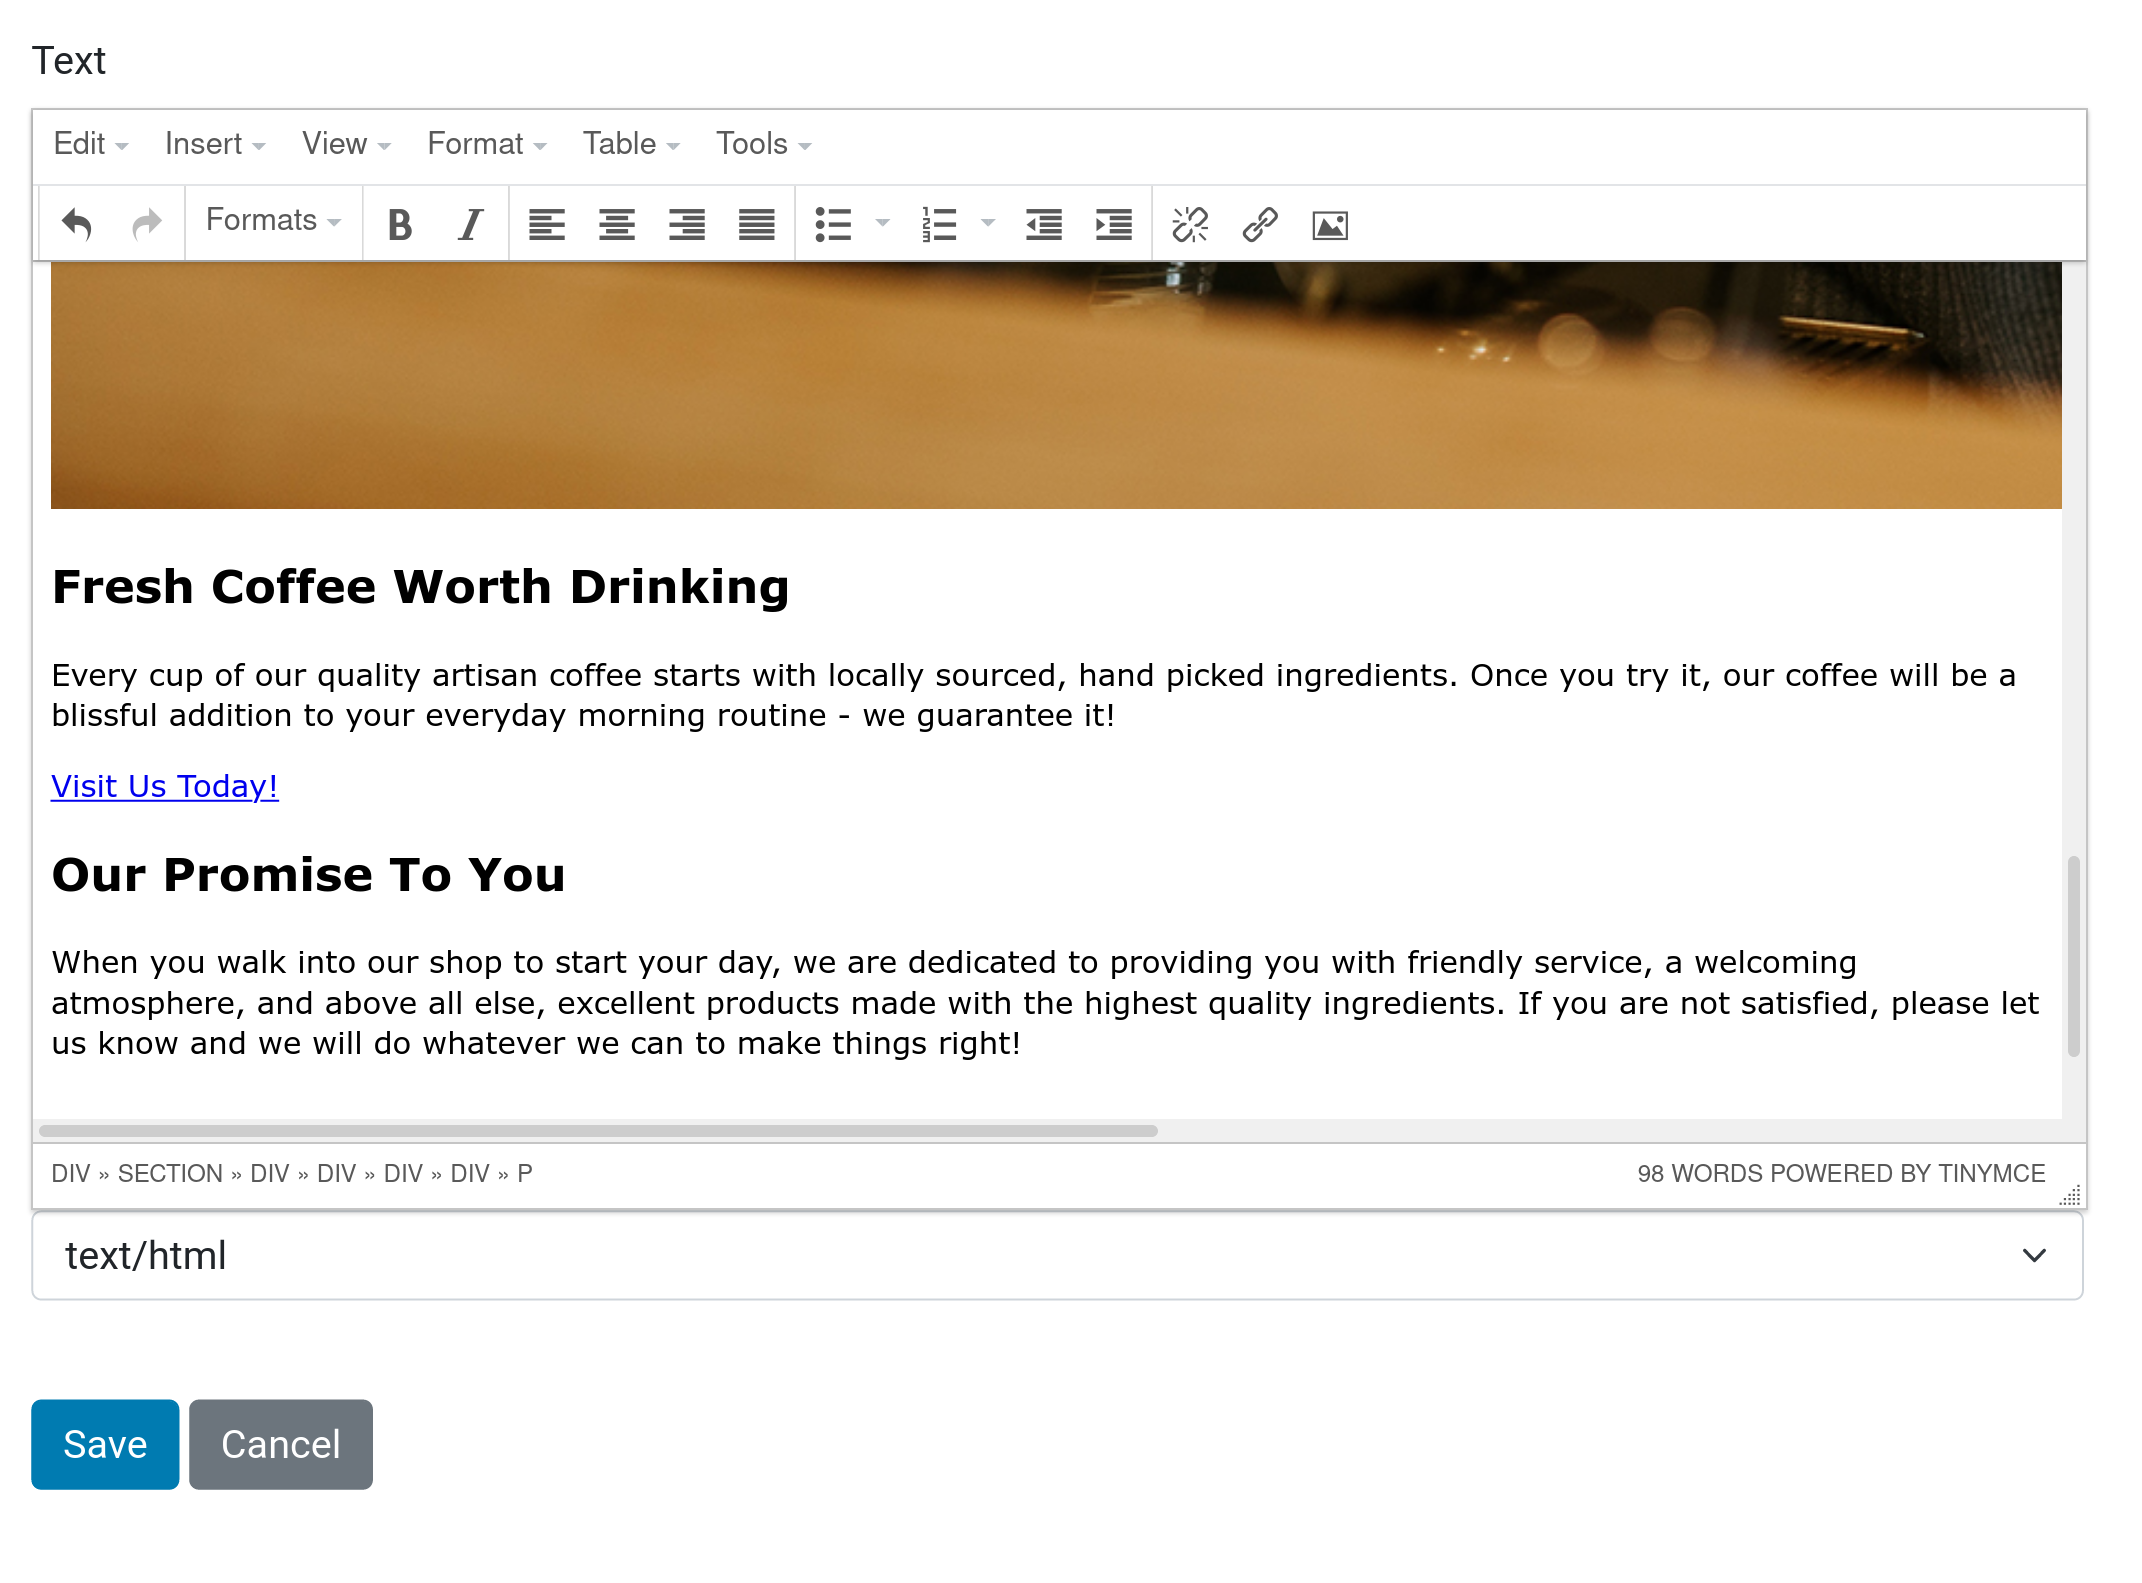Screen dimensions: 2142x1583
Task: Redo the last undone edit
Action: [147, 224]
